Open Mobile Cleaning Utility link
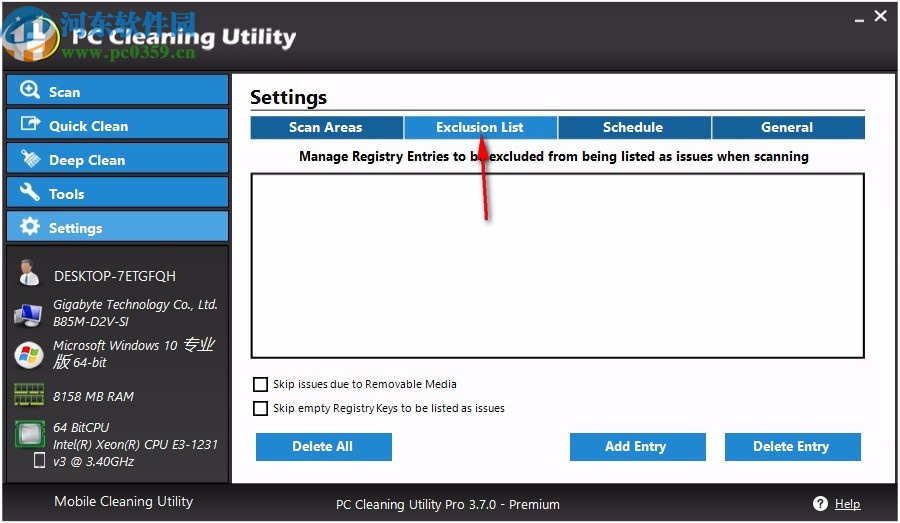 pyautogui.click(x=123, y=501)
